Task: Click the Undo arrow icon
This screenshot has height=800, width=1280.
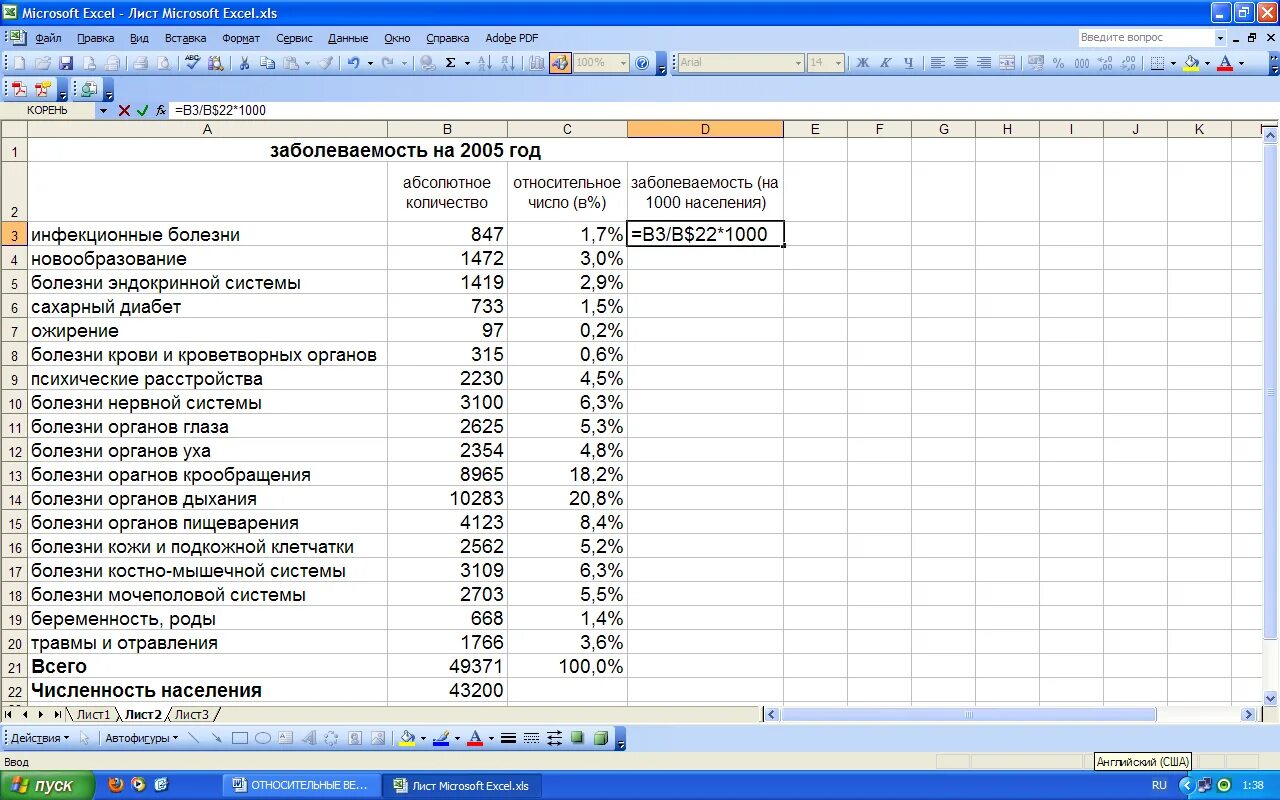Action: click(353, 63)
